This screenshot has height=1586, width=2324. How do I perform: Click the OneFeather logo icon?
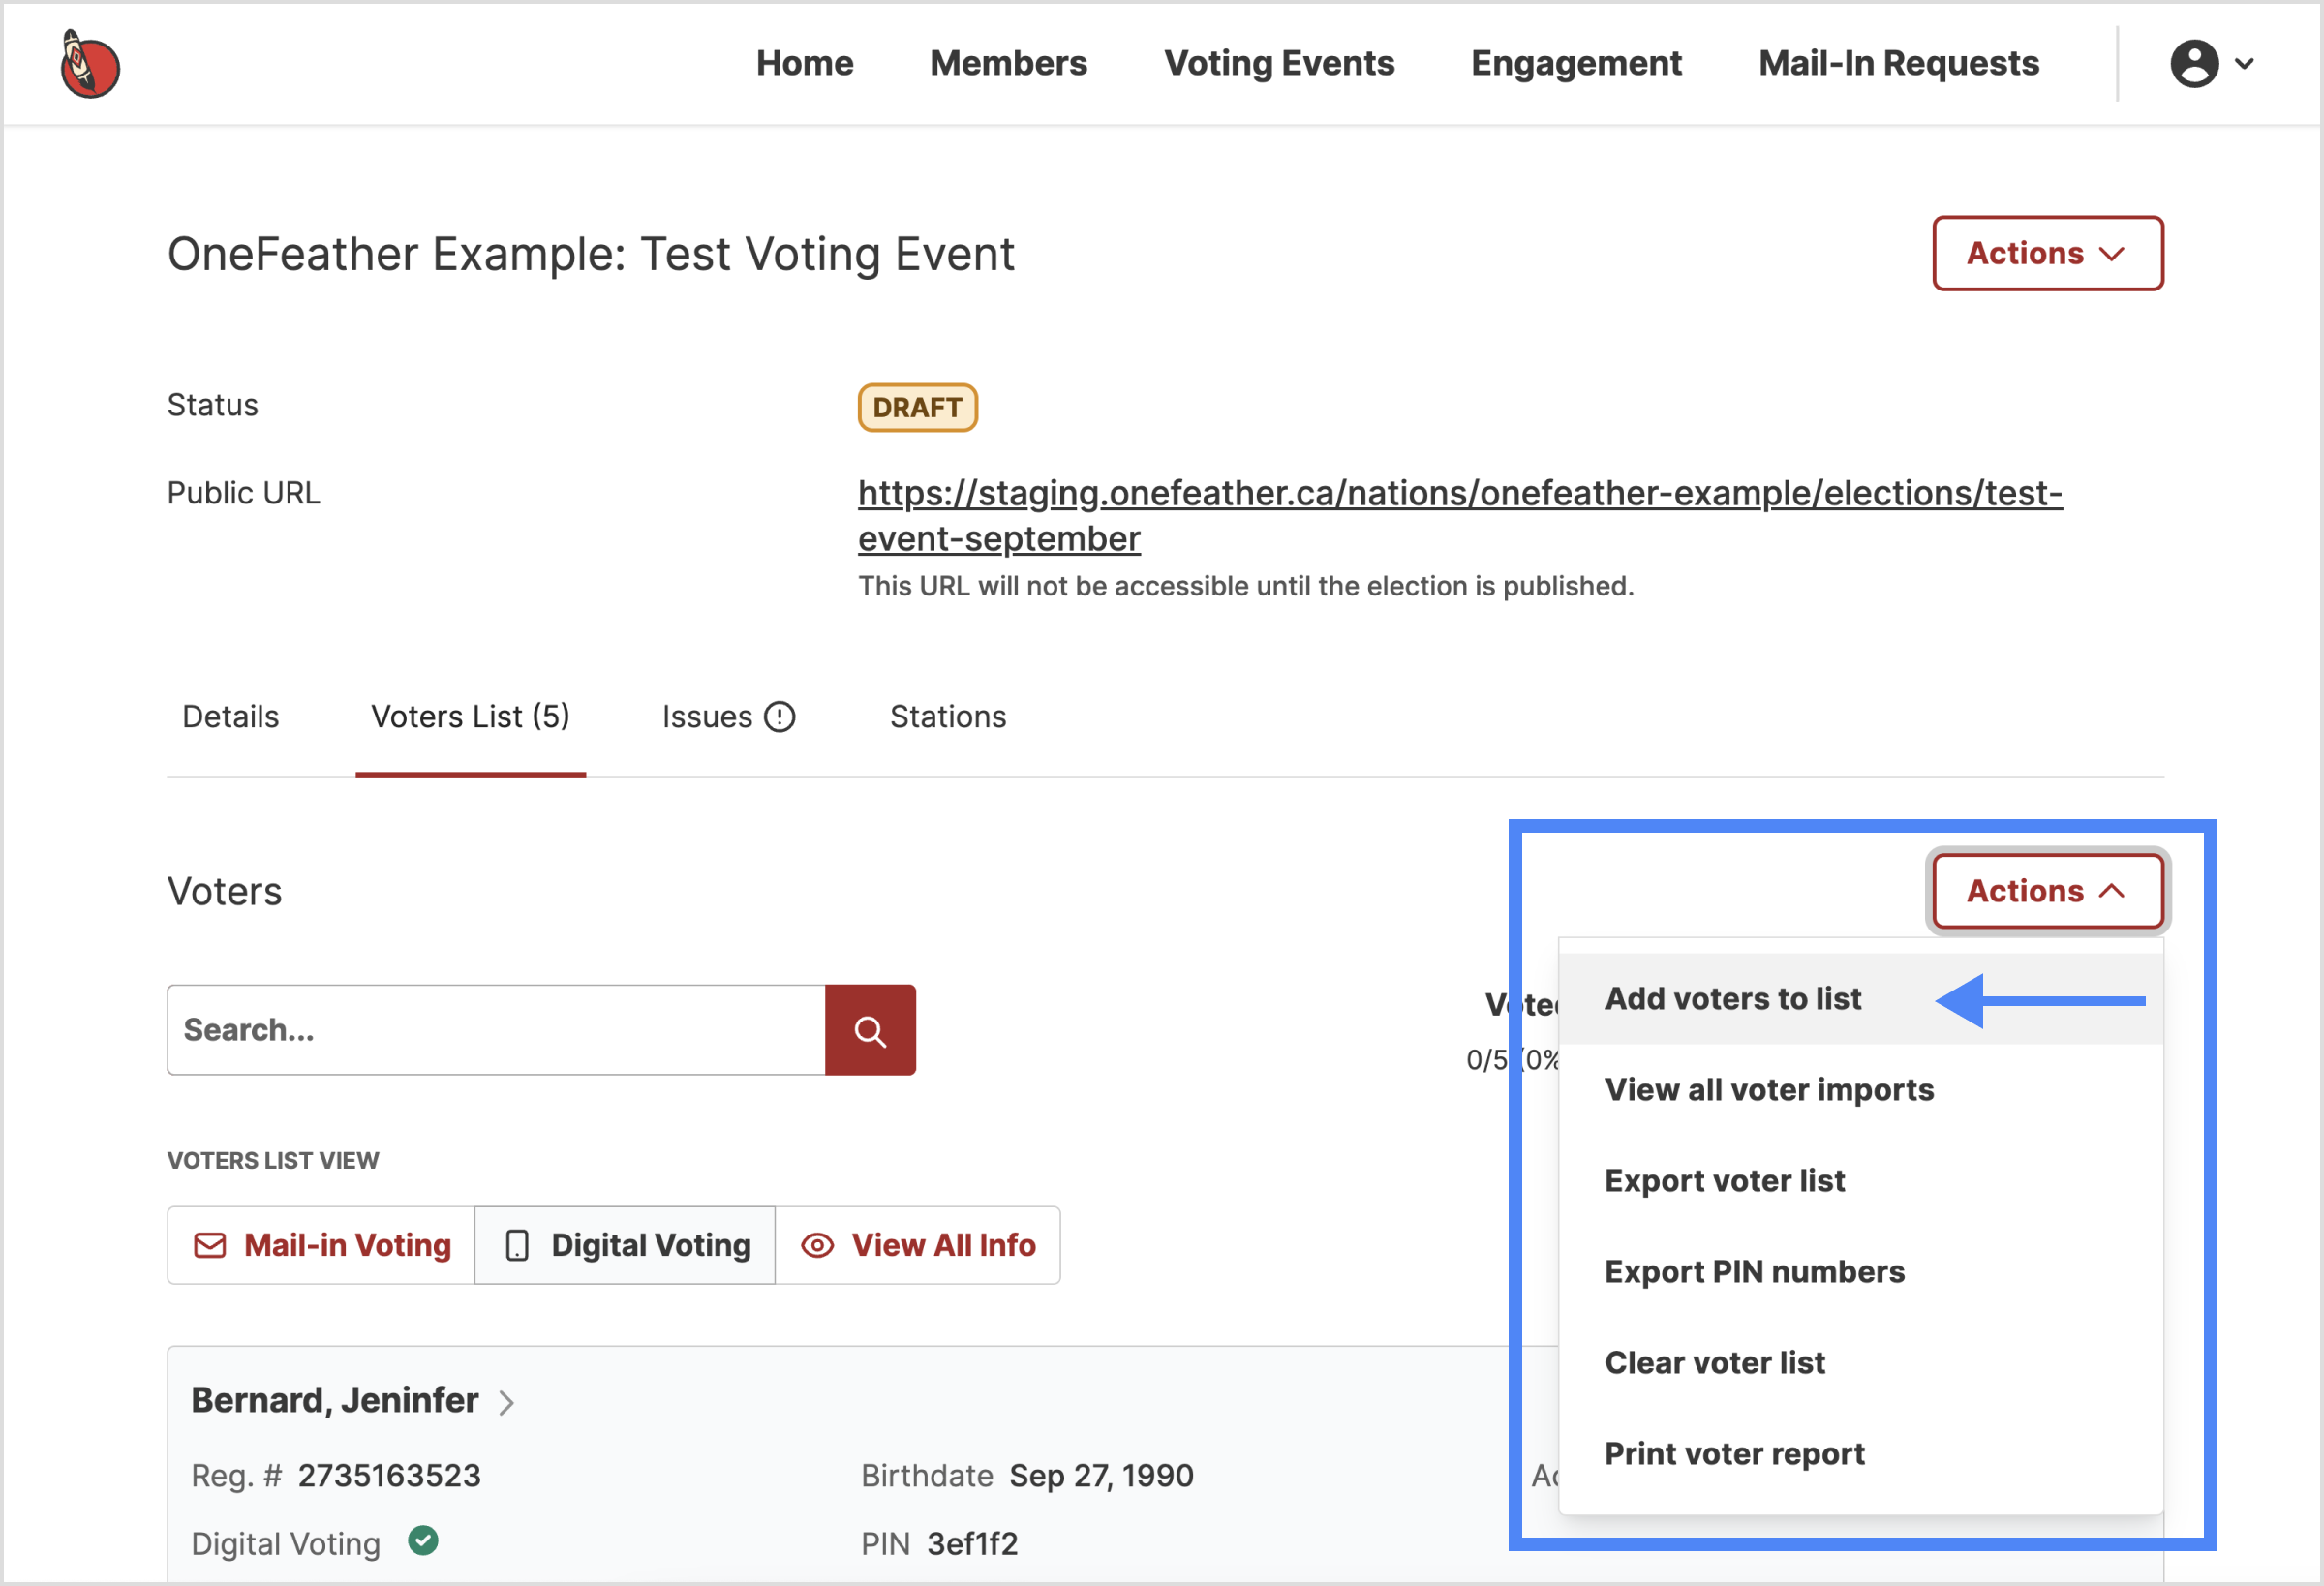tap(89, 64)
